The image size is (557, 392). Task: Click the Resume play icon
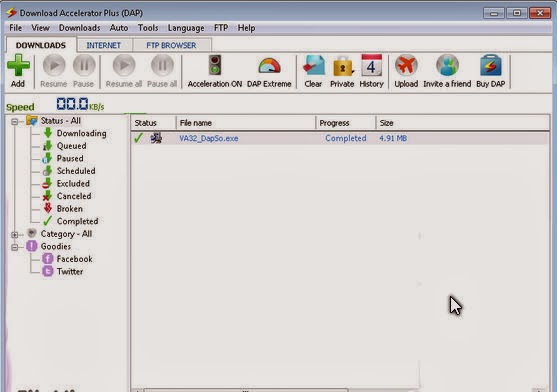(x=54, y=65)
